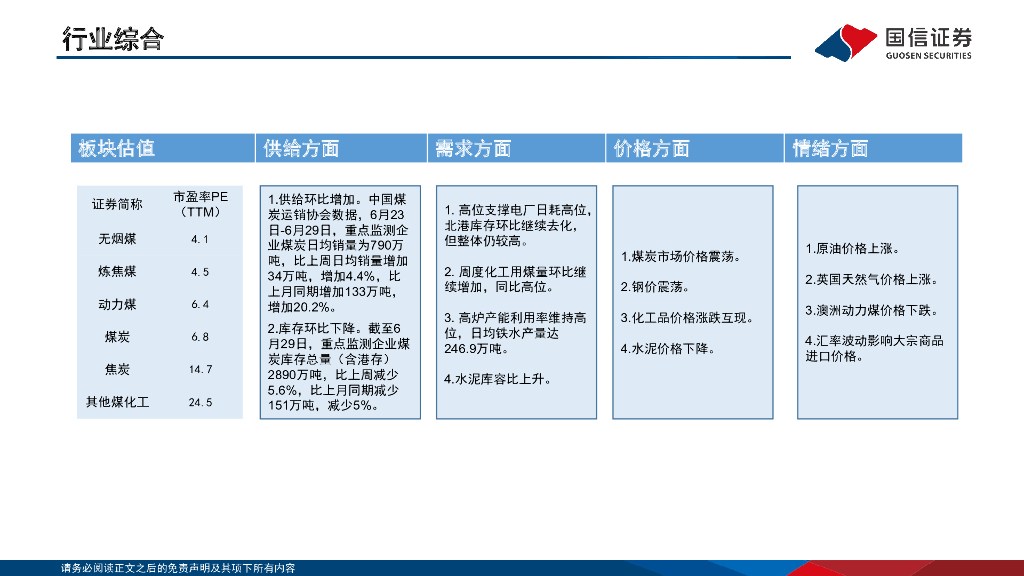This screenshot has width=1024, height=576.
Task: Click the item 周度化工用煤量环比继续增加
Action: (515, 280)
